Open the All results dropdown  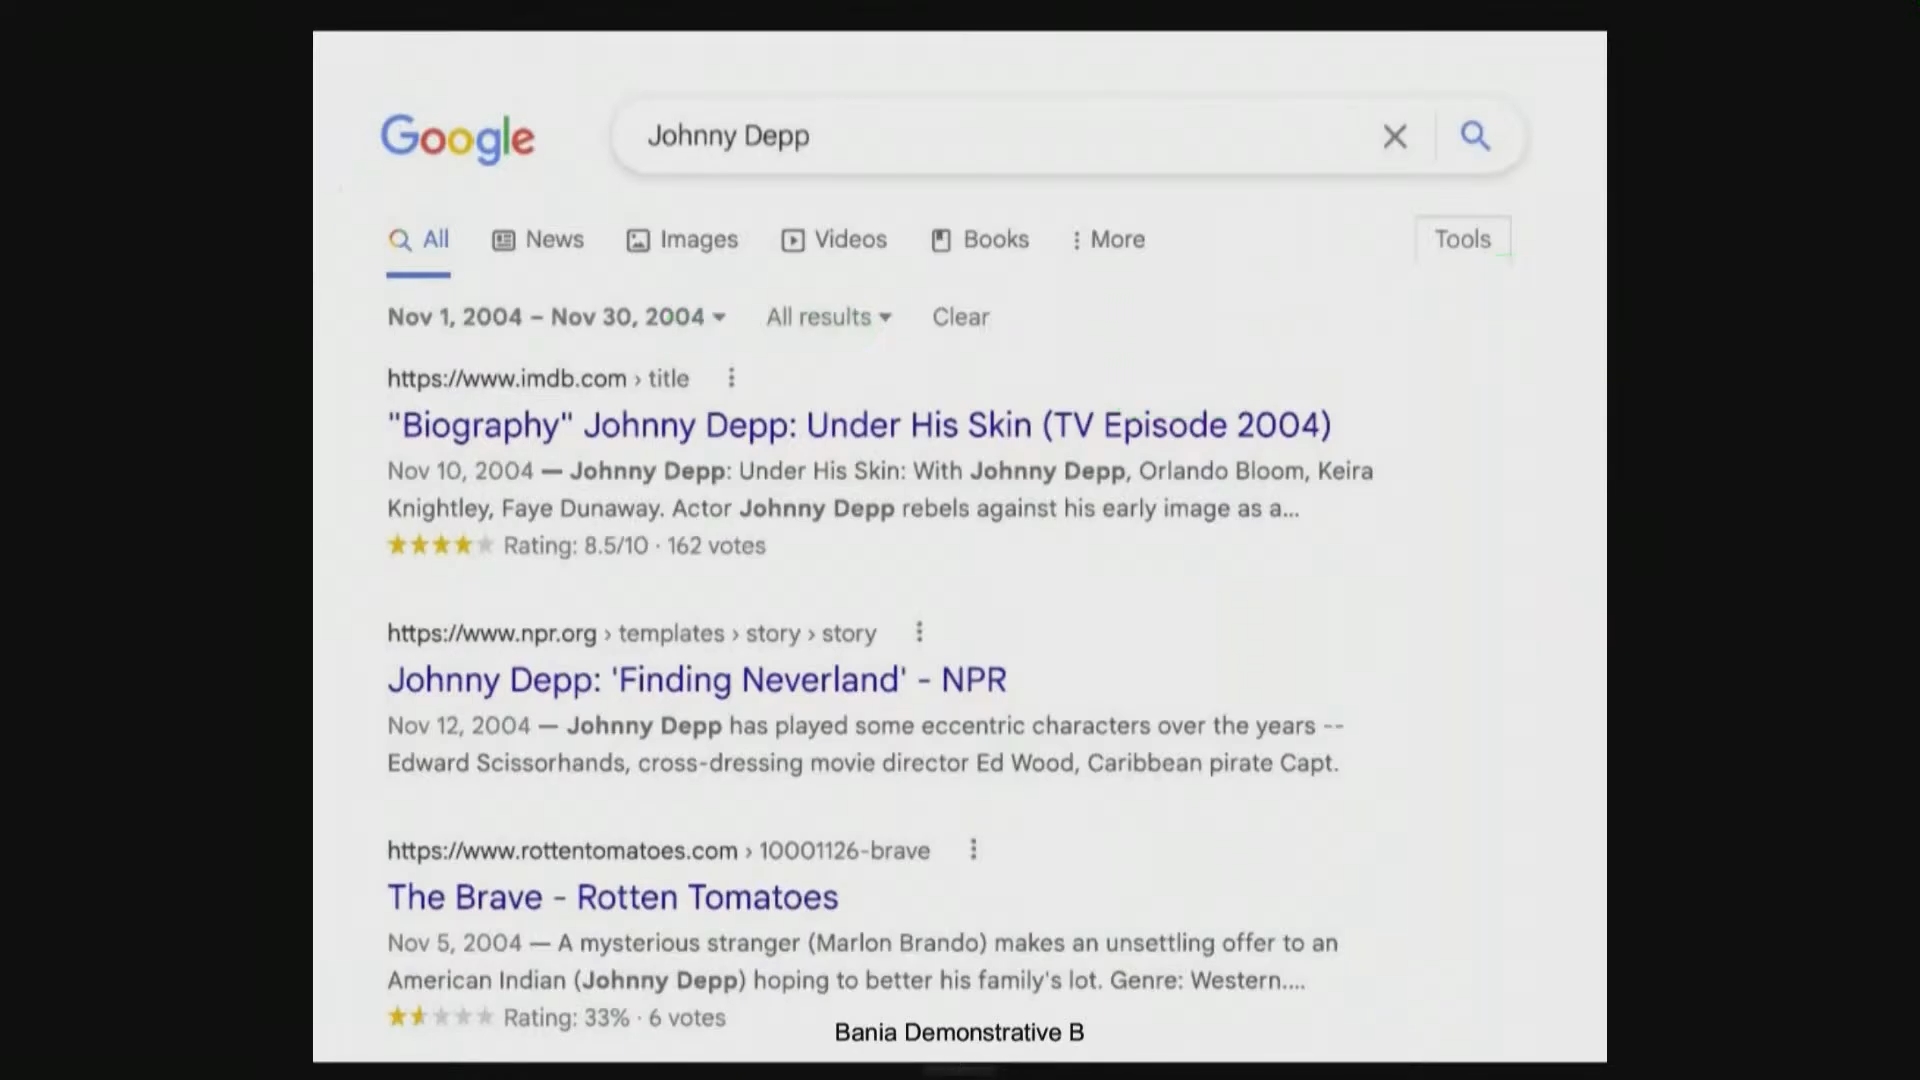[x=829, y=317]
